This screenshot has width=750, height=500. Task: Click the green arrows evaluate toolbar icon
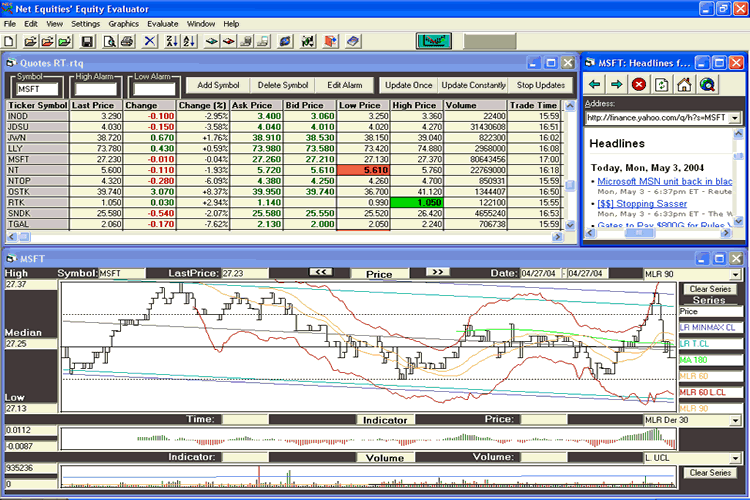(x=308, y=42)
